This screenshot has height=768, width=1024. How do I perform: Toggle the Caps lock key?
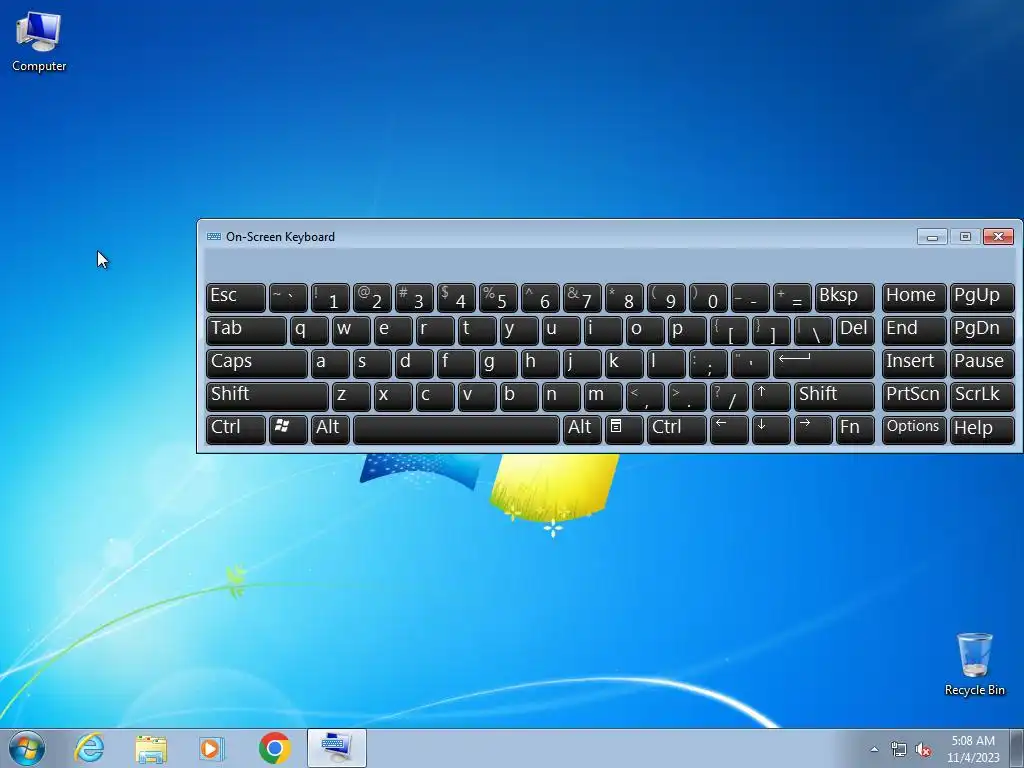point(257,363)
